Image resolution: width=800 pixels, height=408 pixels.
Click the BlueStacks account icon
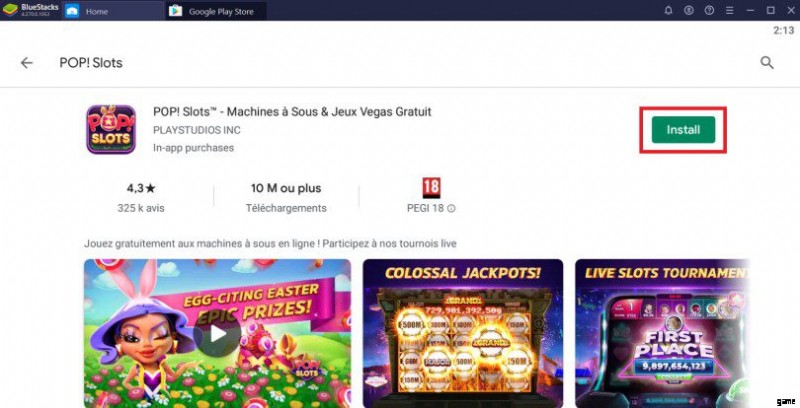click(689, 10)
